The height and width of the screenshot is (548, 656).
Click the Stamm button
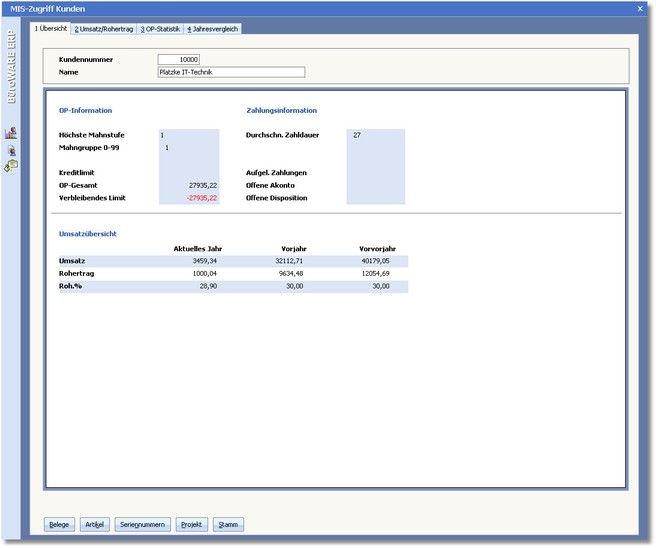(x=228, y=524)
